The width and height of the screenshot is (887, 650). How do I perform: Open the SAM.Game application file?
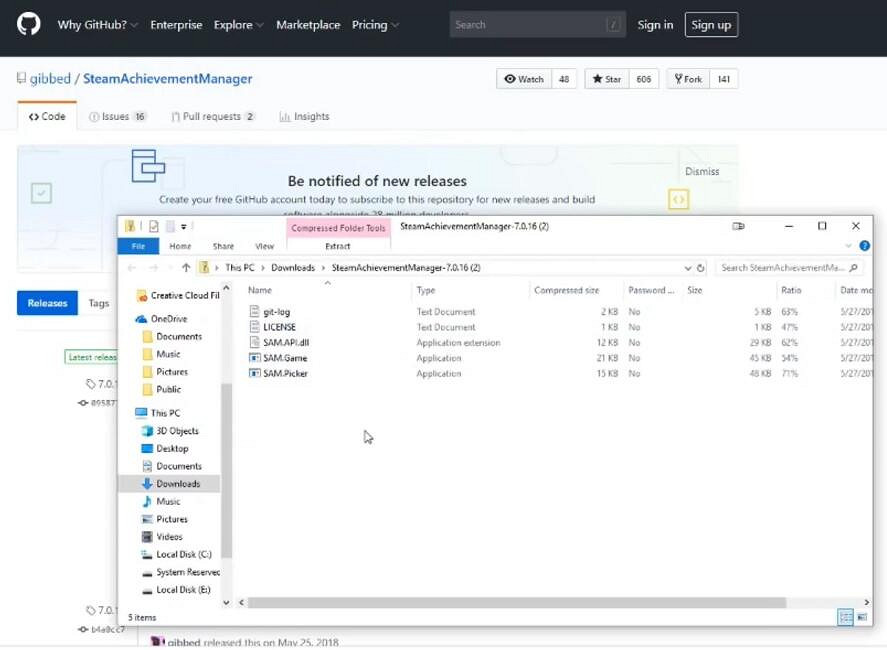[x=284, y=358]
